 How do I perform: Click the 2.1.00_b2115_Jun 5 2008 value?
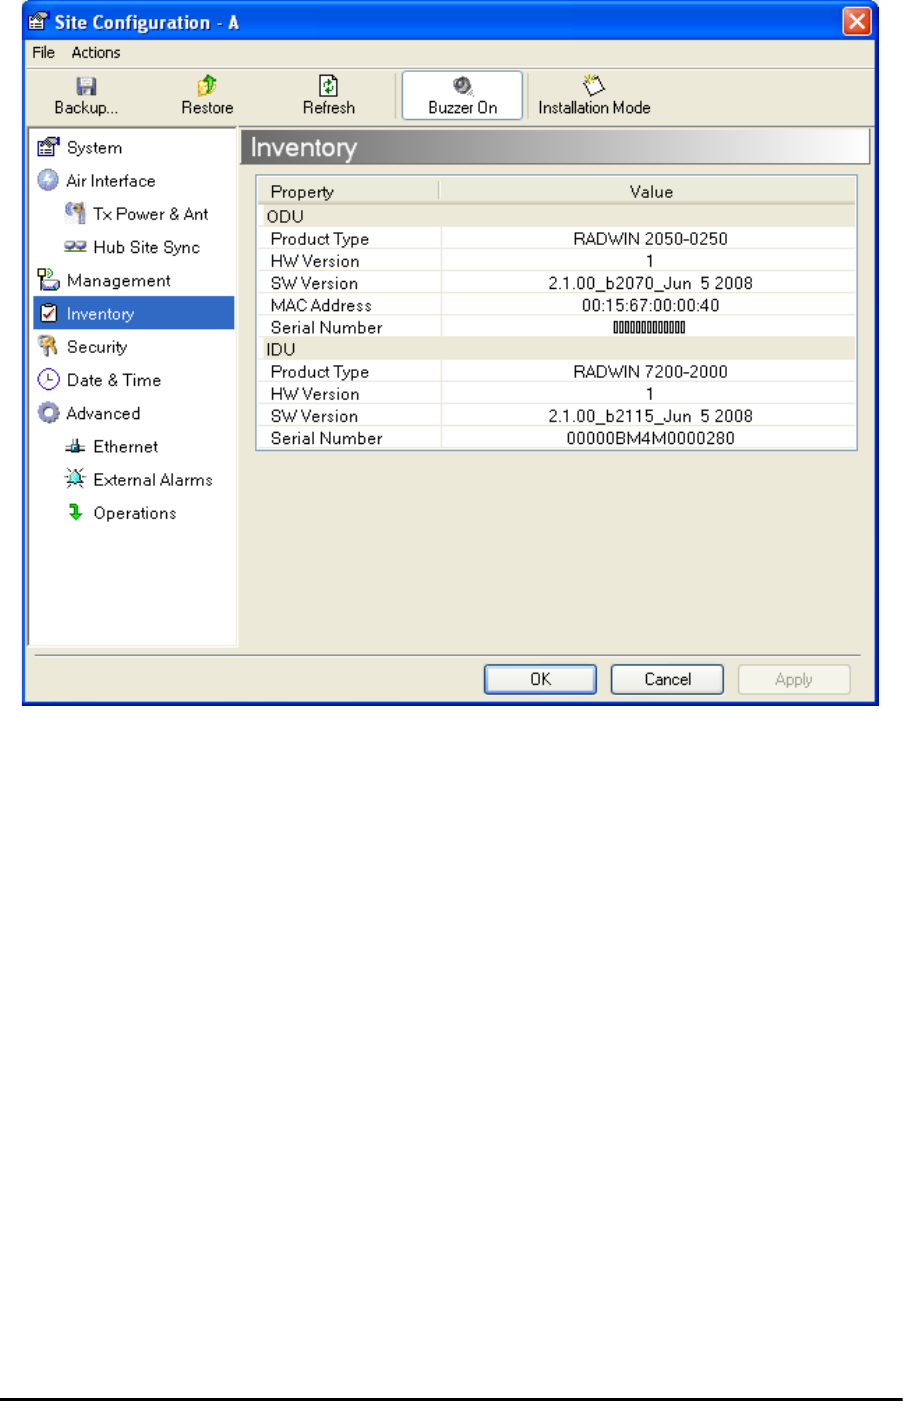650,416
